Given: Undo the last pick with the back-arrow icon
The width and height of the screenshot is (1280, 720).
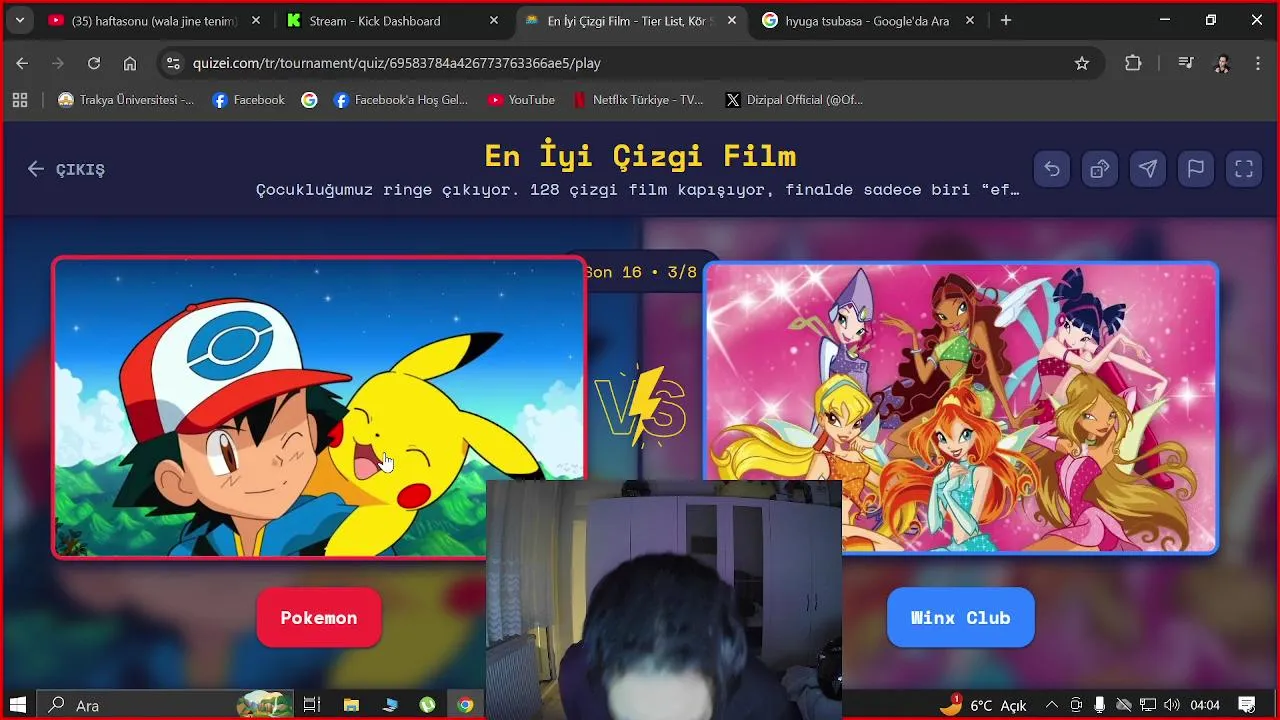Looking at the screenshot, I should 1052,169.
